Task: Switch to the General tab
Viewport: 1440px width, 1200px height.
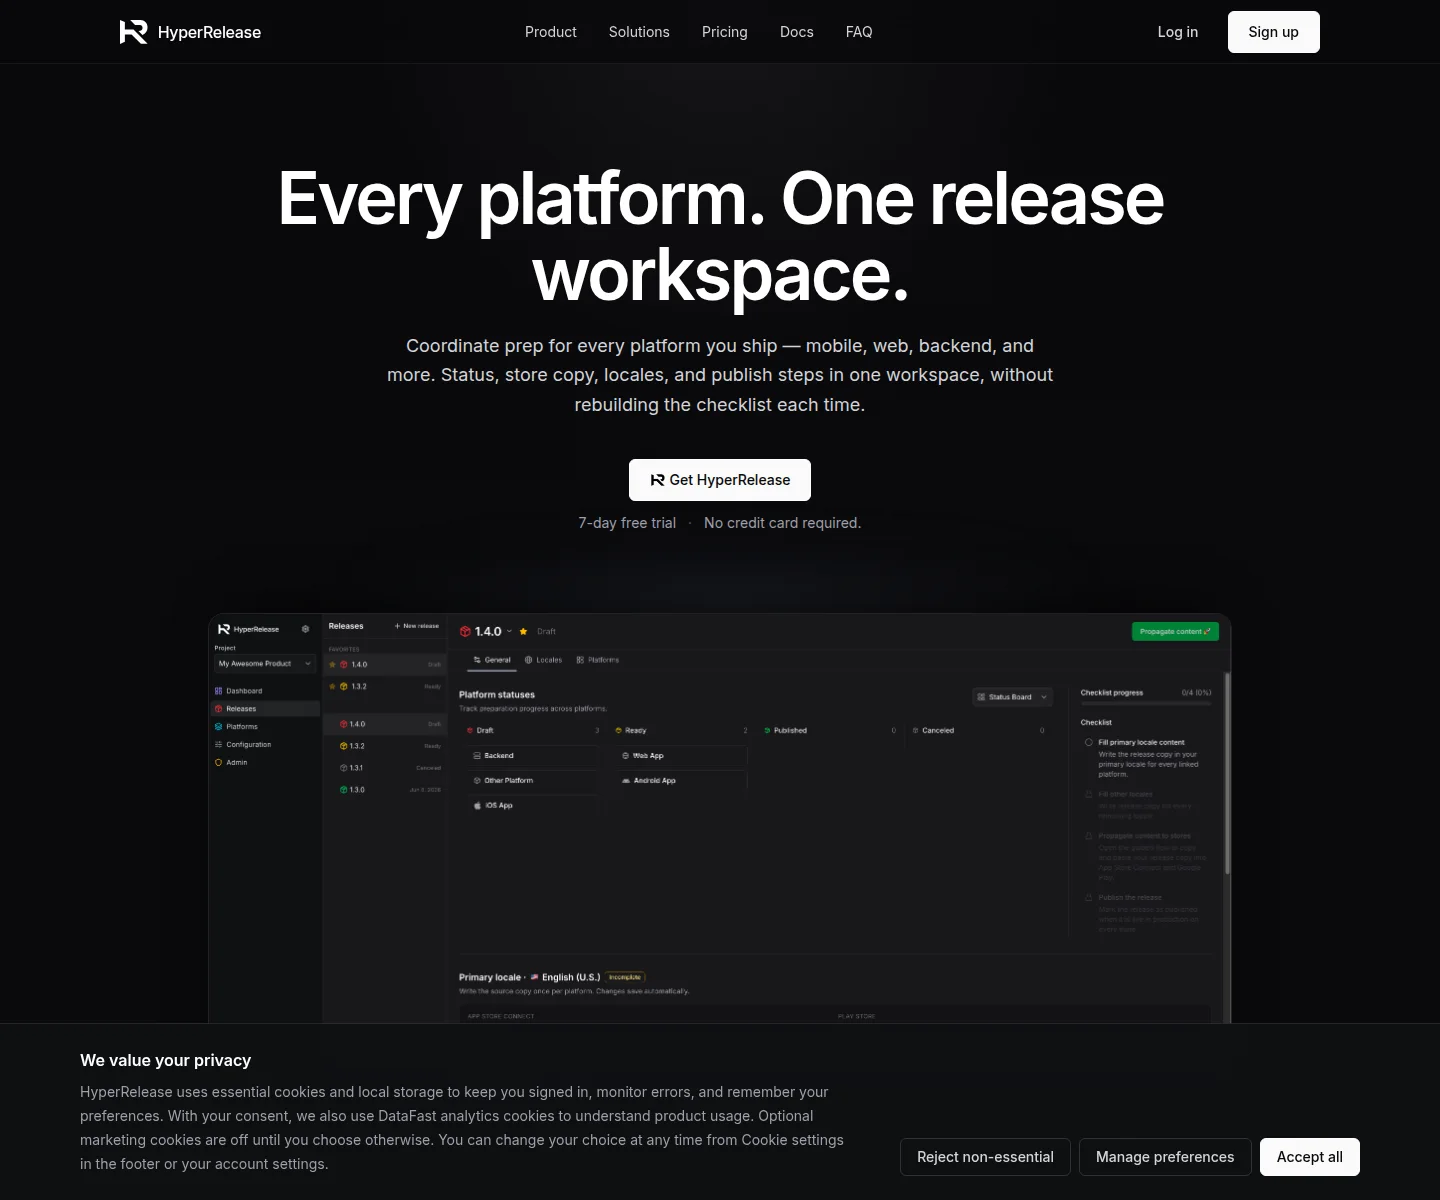Action: (x=492, y=660)
